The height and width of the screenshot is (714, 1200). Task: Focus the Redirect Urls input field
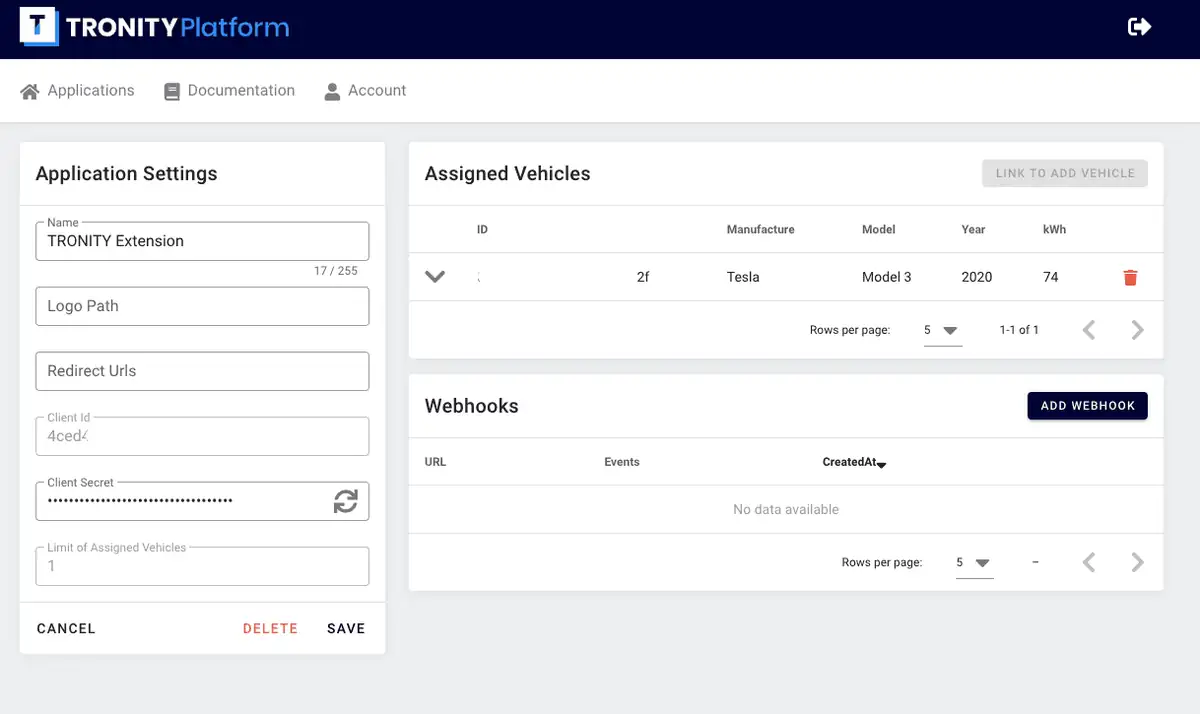202,371
